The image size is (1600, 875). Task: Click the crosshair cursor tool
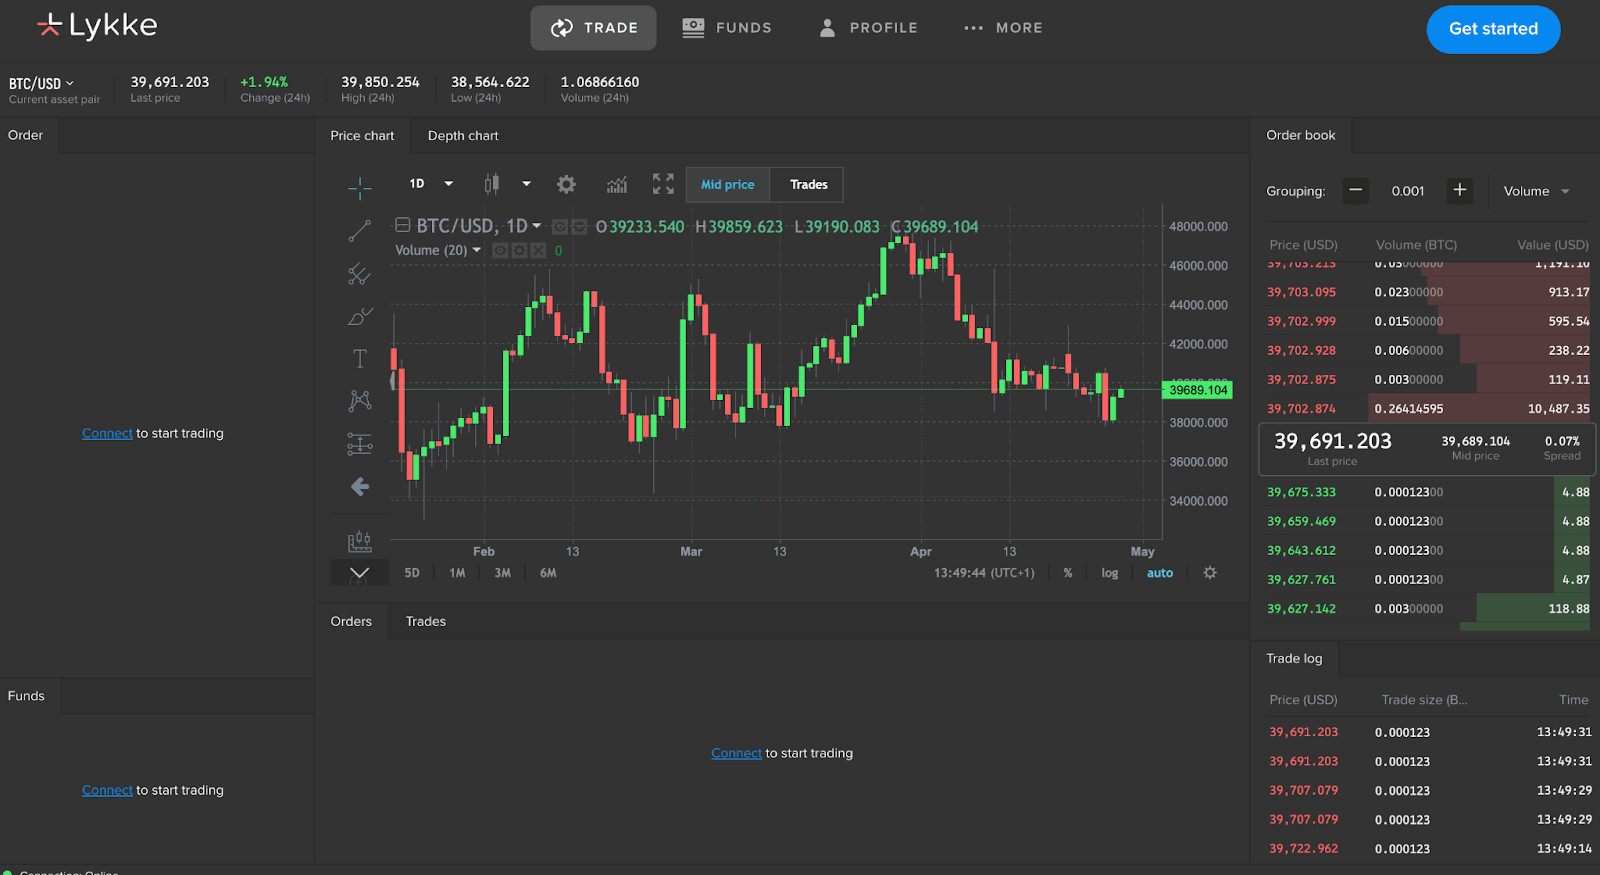(x=360, y=188)
